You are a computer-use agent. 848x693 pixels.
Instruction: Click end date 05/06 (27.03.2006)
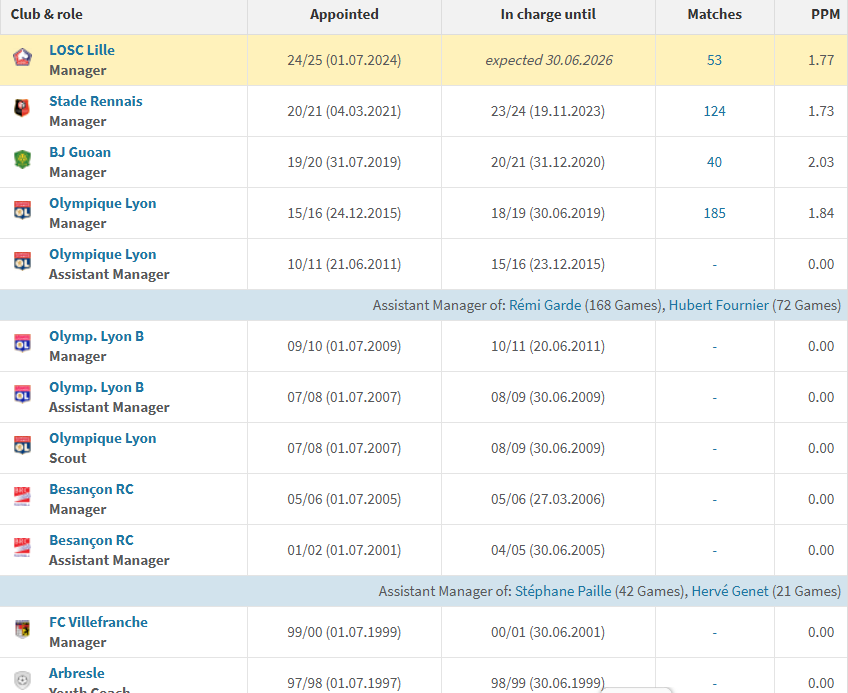click(548, 499)
